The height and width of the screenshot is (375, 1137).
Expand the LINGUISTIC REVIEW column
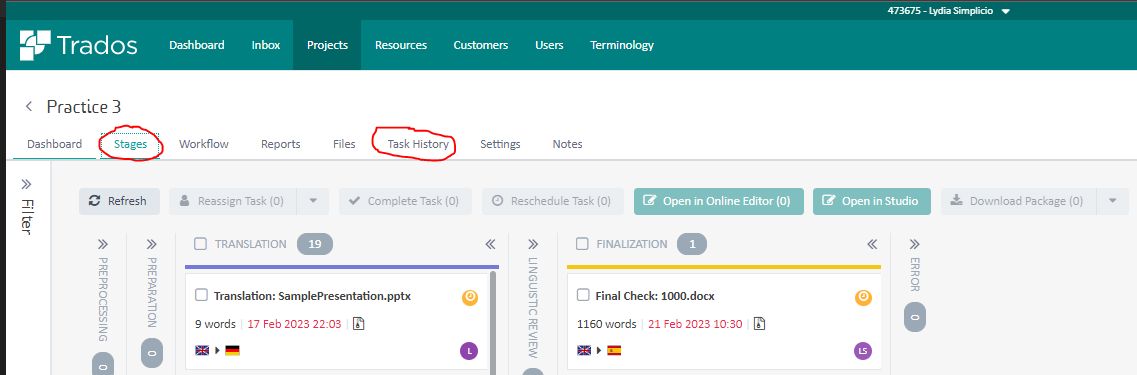[533, 244]
